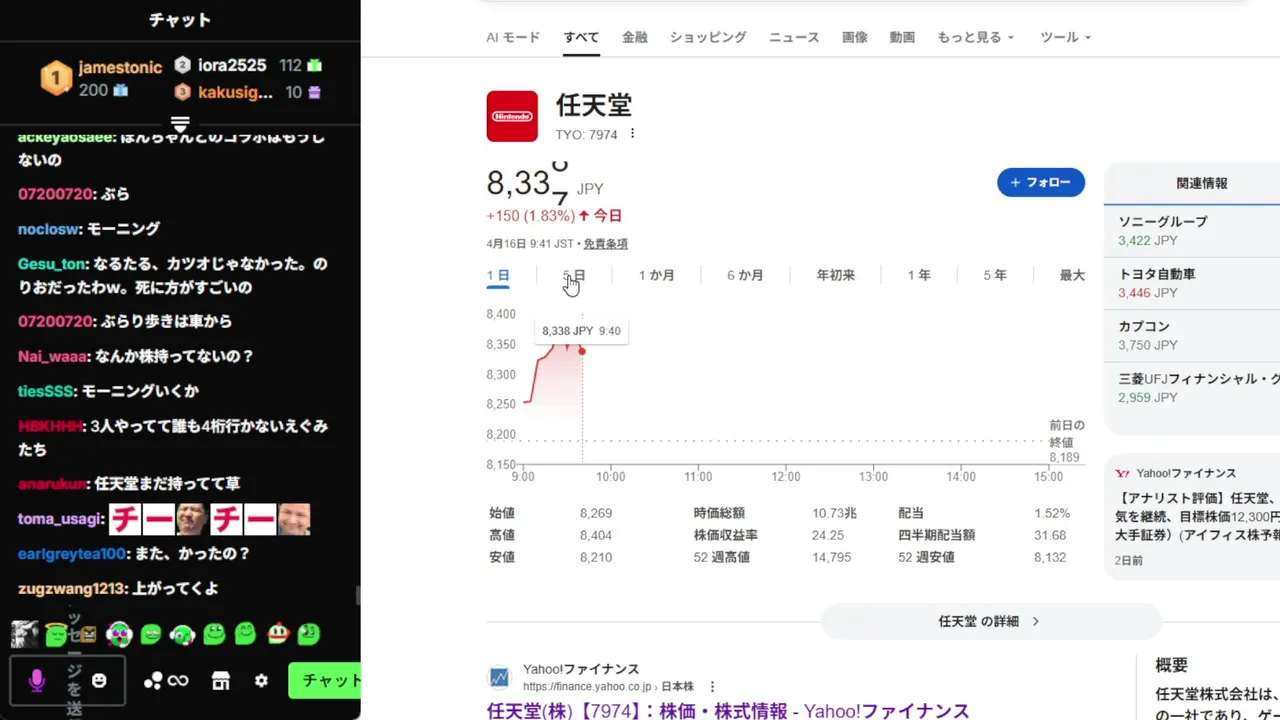
Task: Open トヨタ自動車 related stock
Action: [1192, 283]
